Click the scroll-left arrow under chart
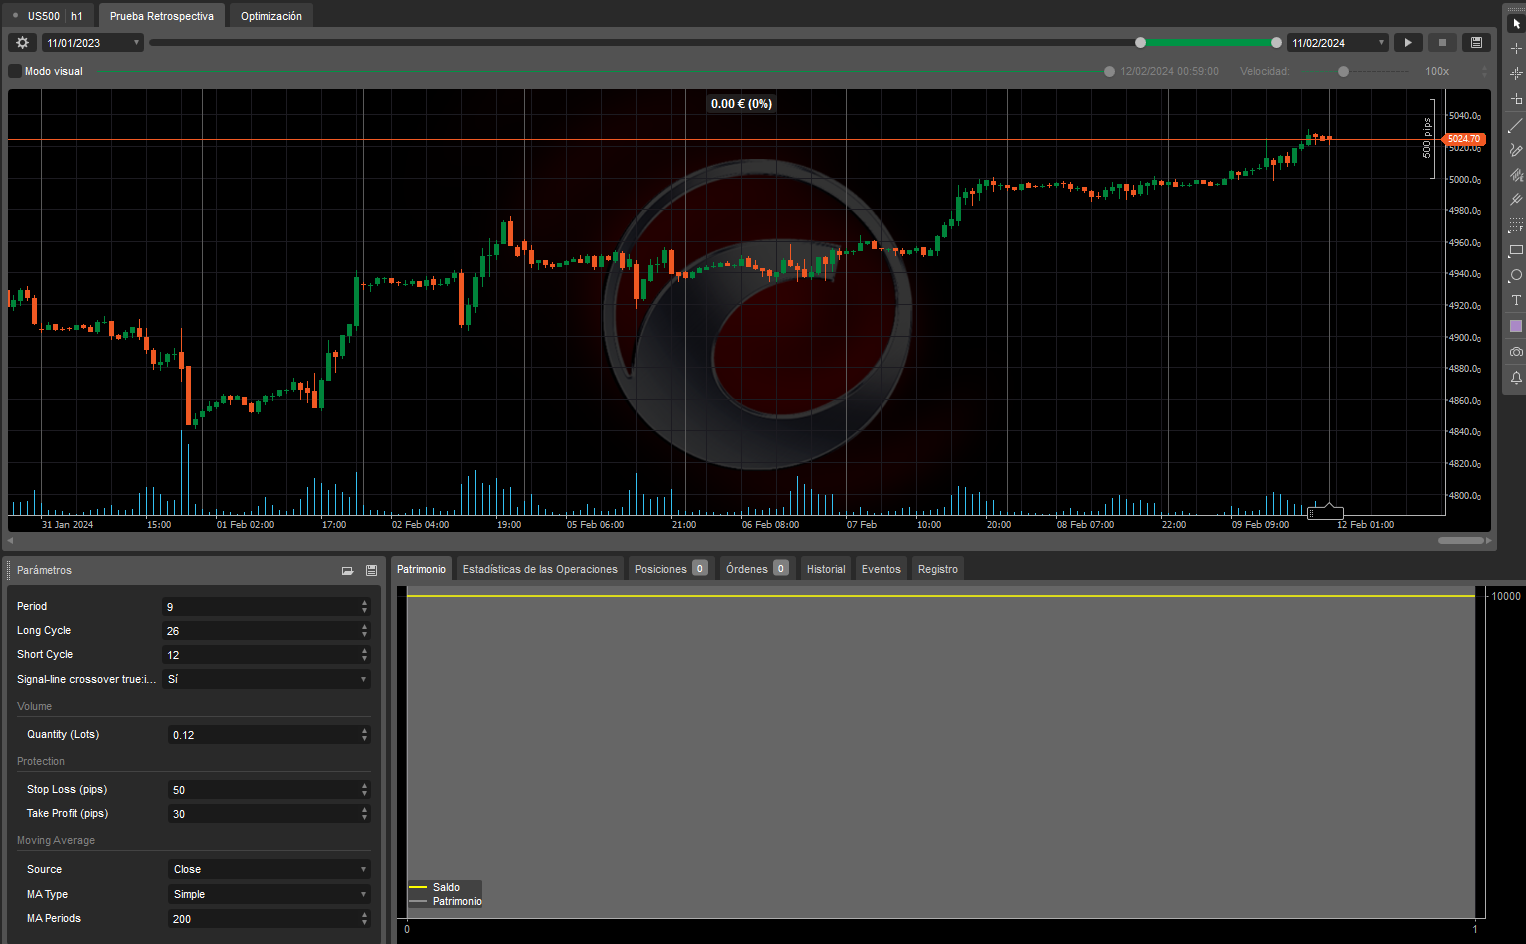The height and width of the screenshot is (944, 1526). 10,541
